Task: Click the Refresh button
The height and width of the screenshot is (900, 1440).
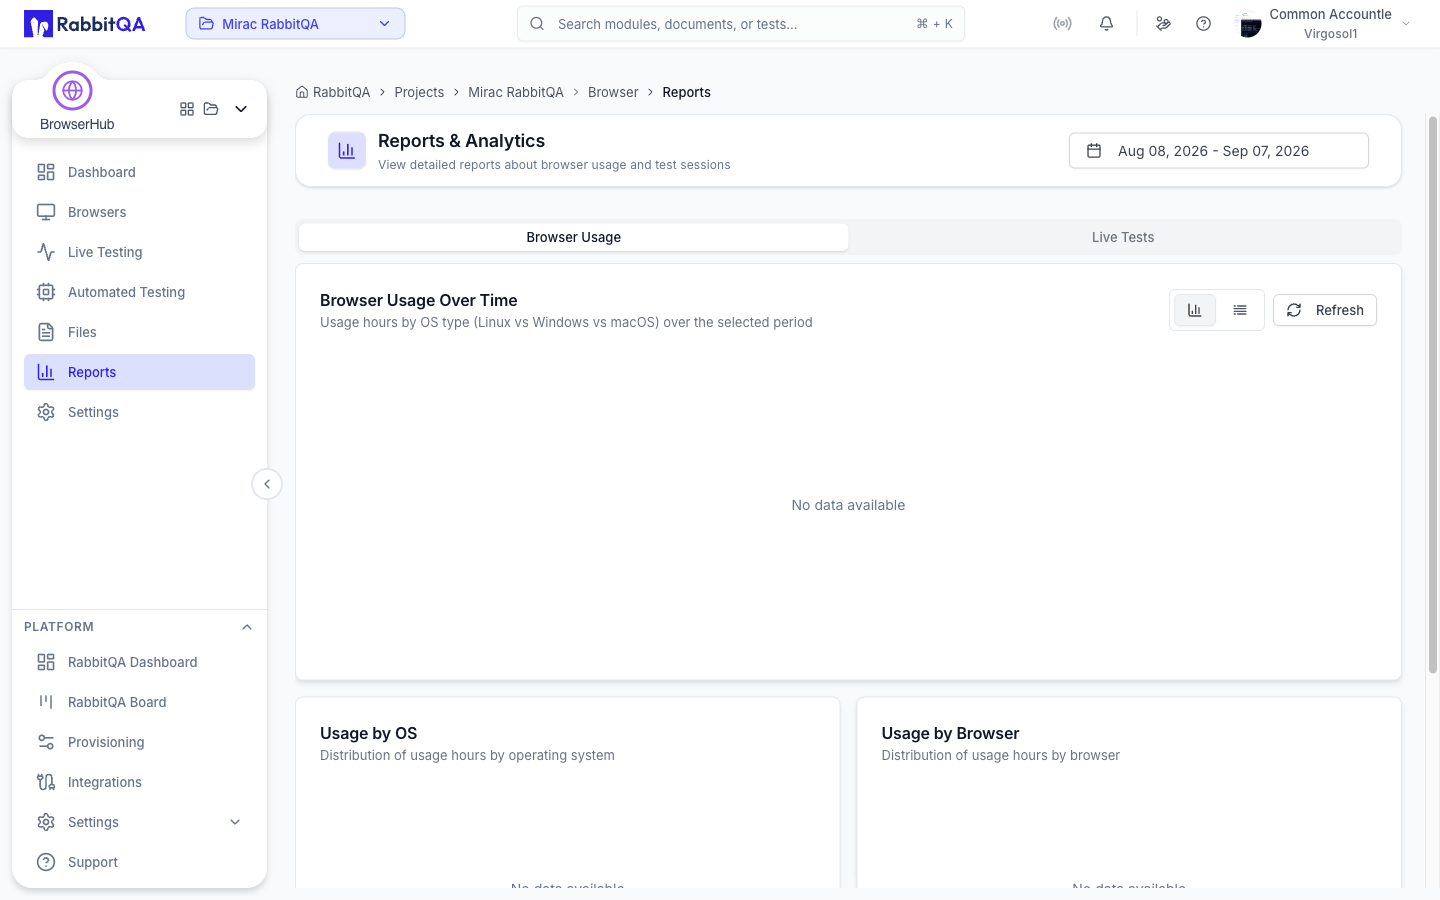Action: pos(1325,310)
